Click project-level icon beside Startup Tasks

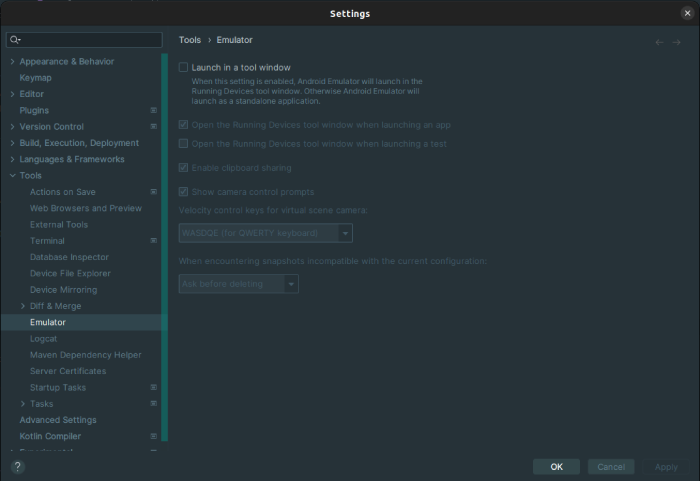(x=153, y=387)
